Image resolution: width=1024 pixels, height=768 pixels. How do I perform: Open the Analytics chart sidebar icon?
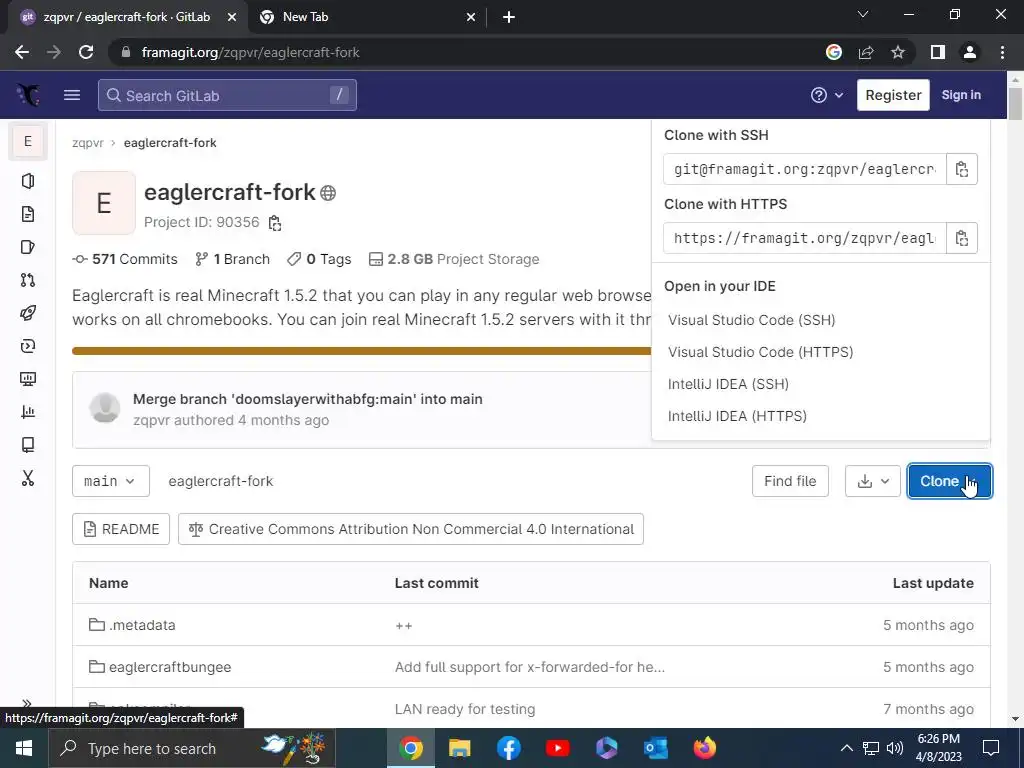coord(28,412)
